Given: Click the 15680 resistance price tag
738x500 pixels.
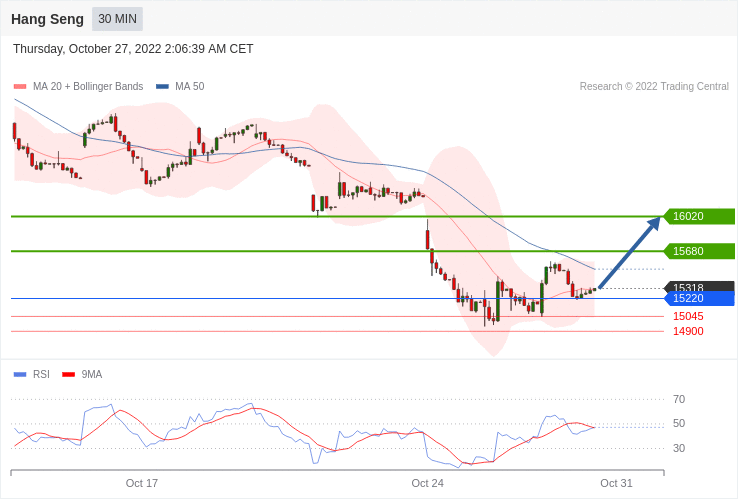Looking at the screenshot, I should point(699,251).
